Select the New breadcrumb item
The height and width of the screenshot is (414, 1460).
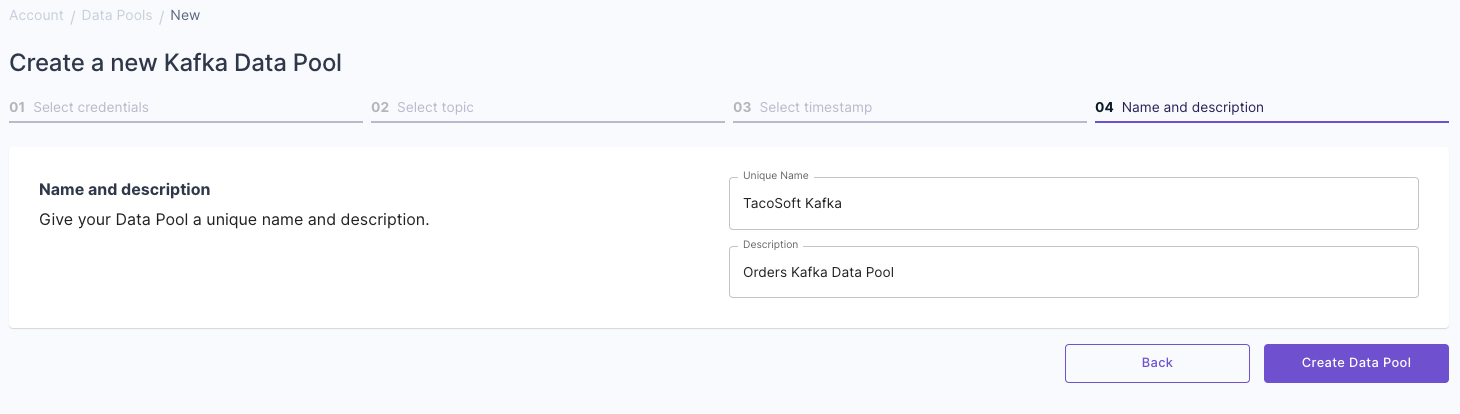pyautogui.click(x=185, y=15)
